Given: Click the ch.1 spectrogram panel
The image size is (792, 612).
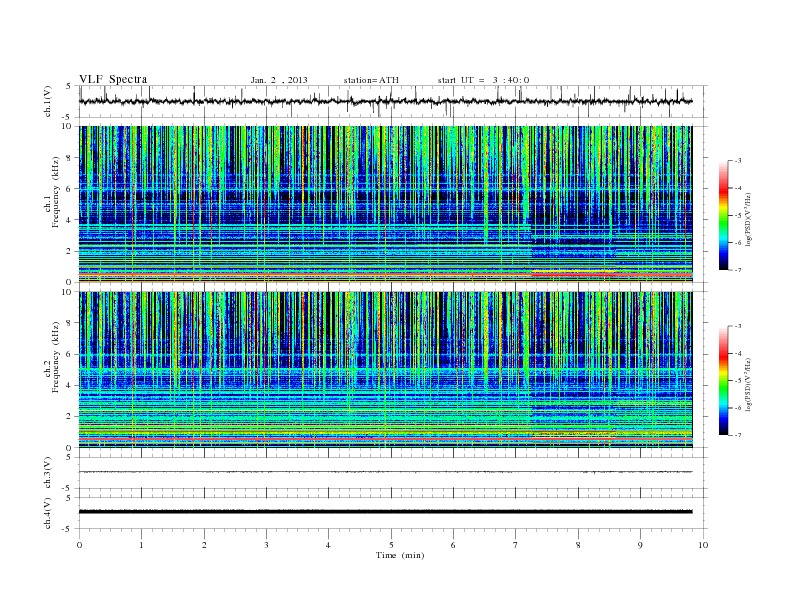Looking at the screenshot, I should pos(385,204).
